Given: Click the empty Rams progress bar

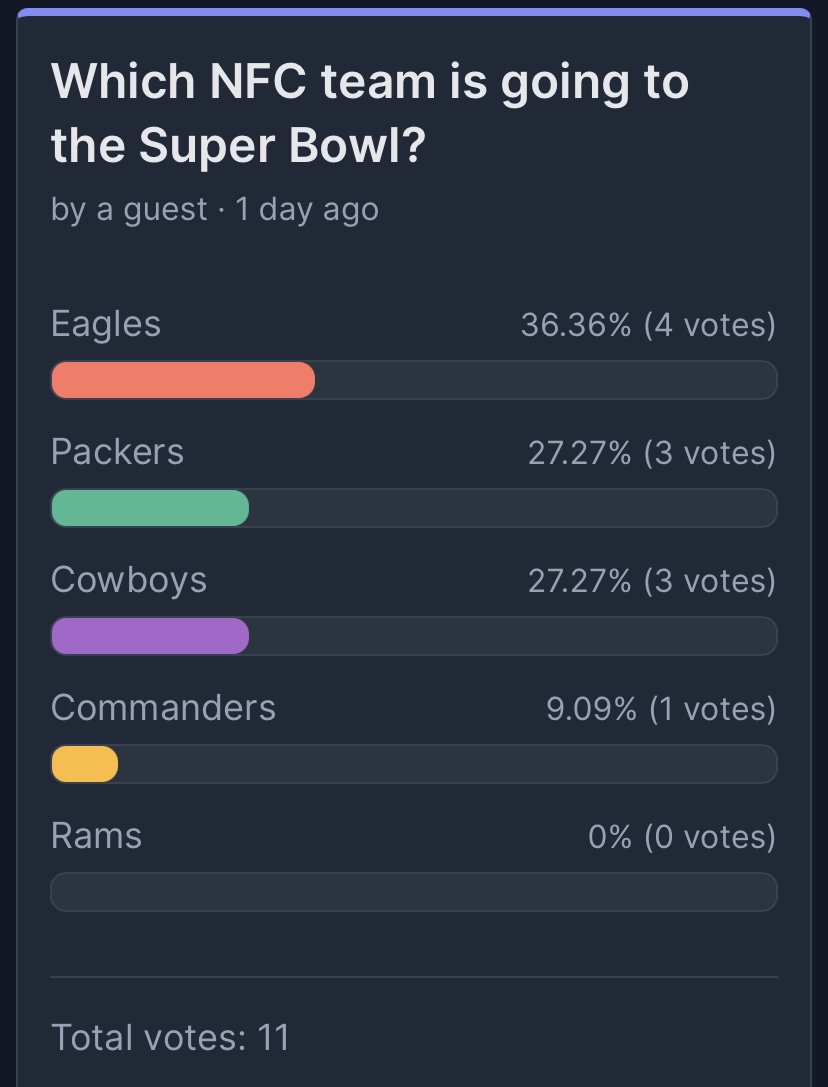Looking at the screenshot, I should point(414,892).
